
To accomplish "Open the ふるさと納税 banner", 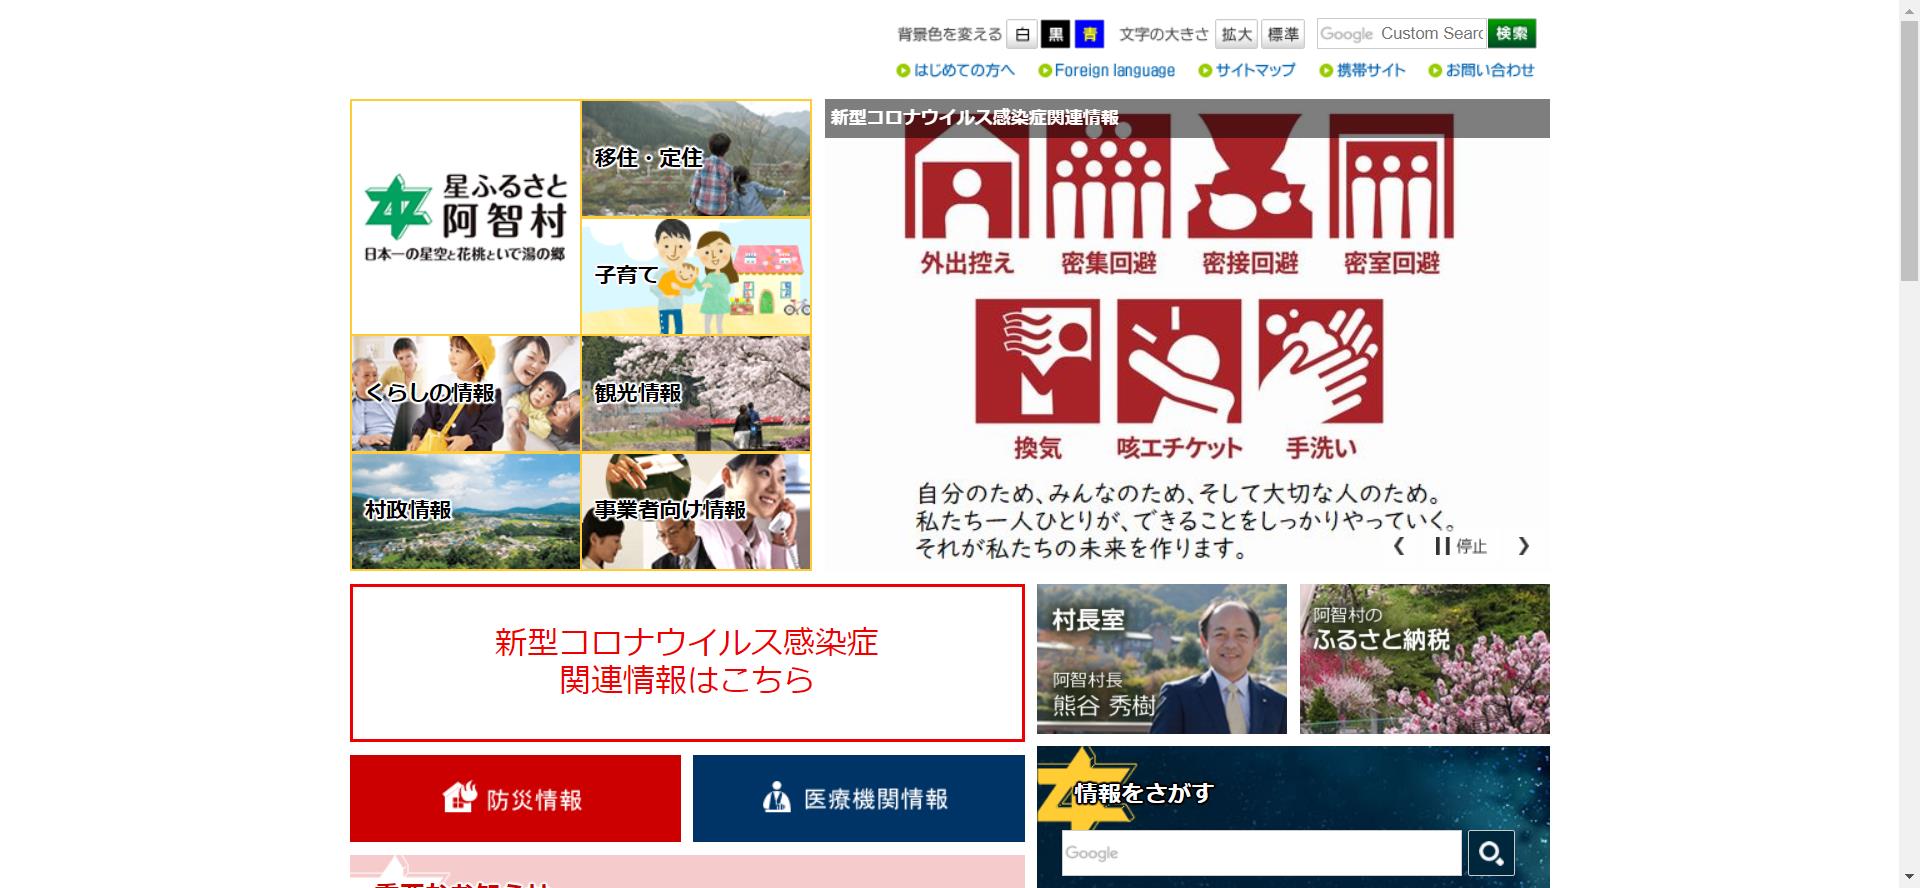I will pyautogui.click(x=1425, y=659).
